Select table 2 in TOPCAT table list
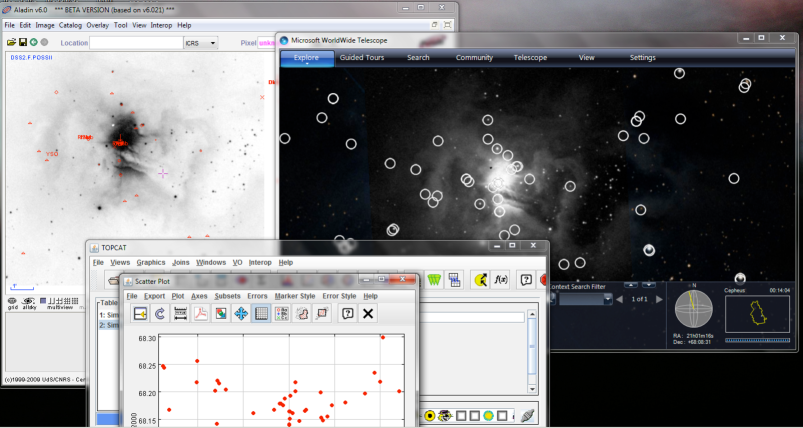This screenshot has width=803, height=428. [108, 325]
